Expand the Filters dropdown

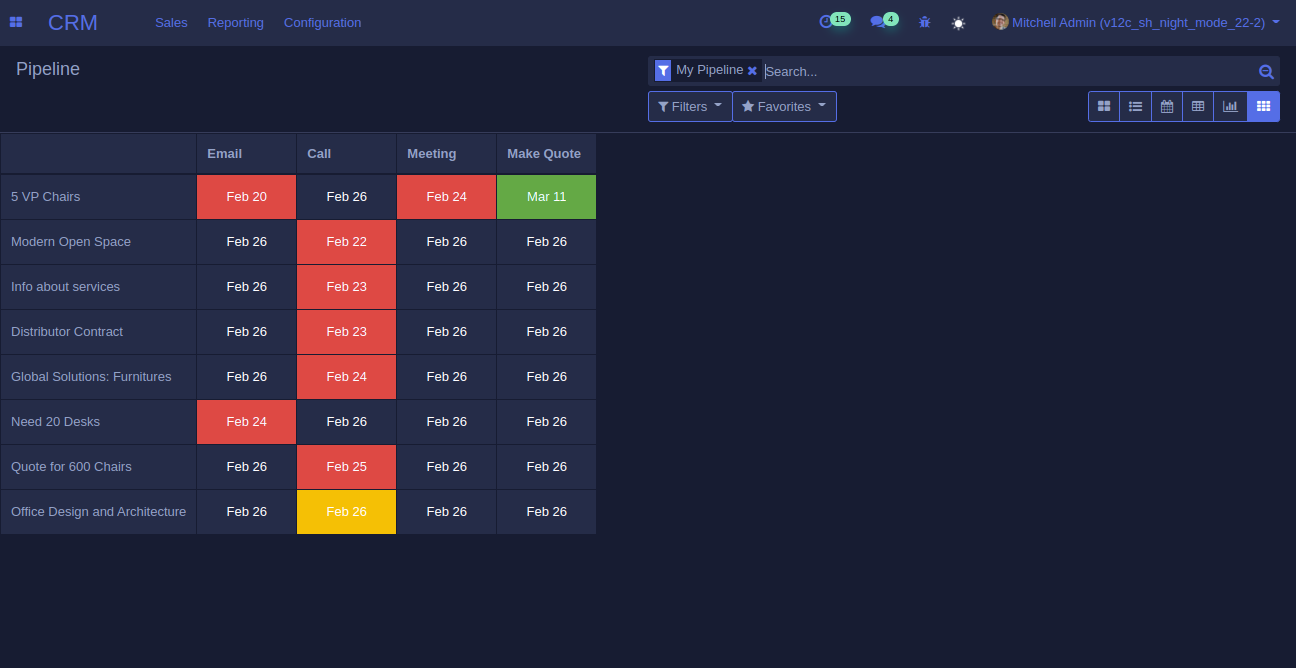690,106
